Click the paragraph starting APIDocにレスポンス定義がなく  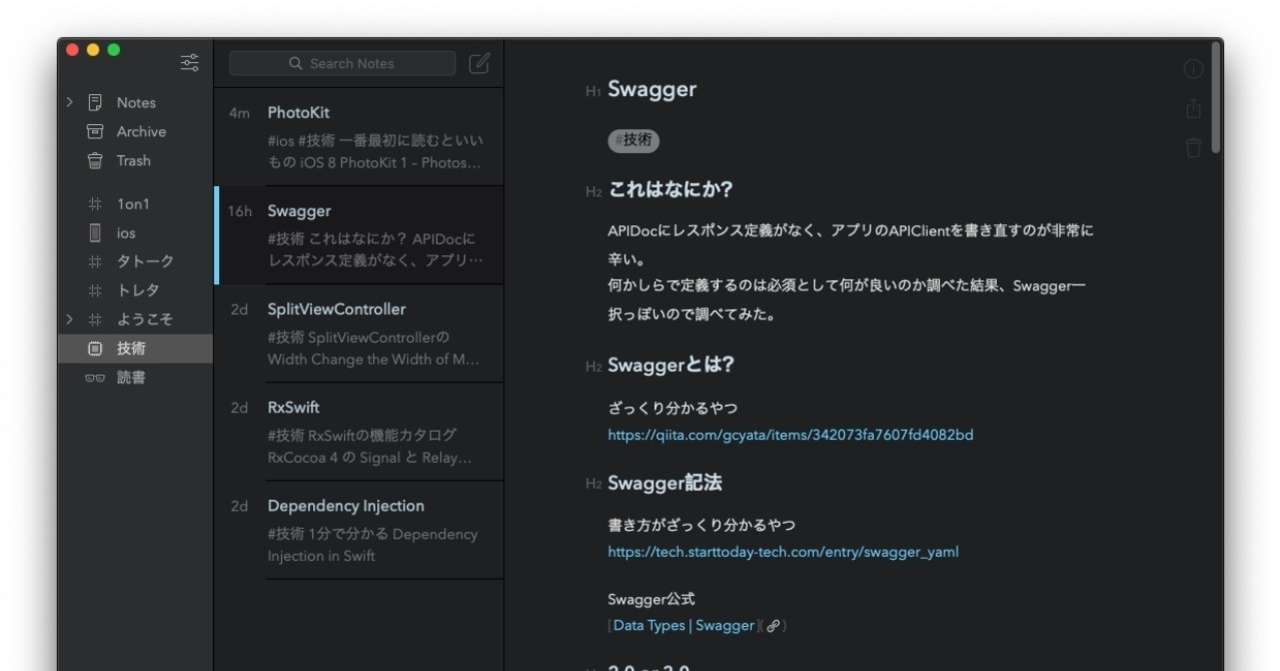[x=850, y=272]
